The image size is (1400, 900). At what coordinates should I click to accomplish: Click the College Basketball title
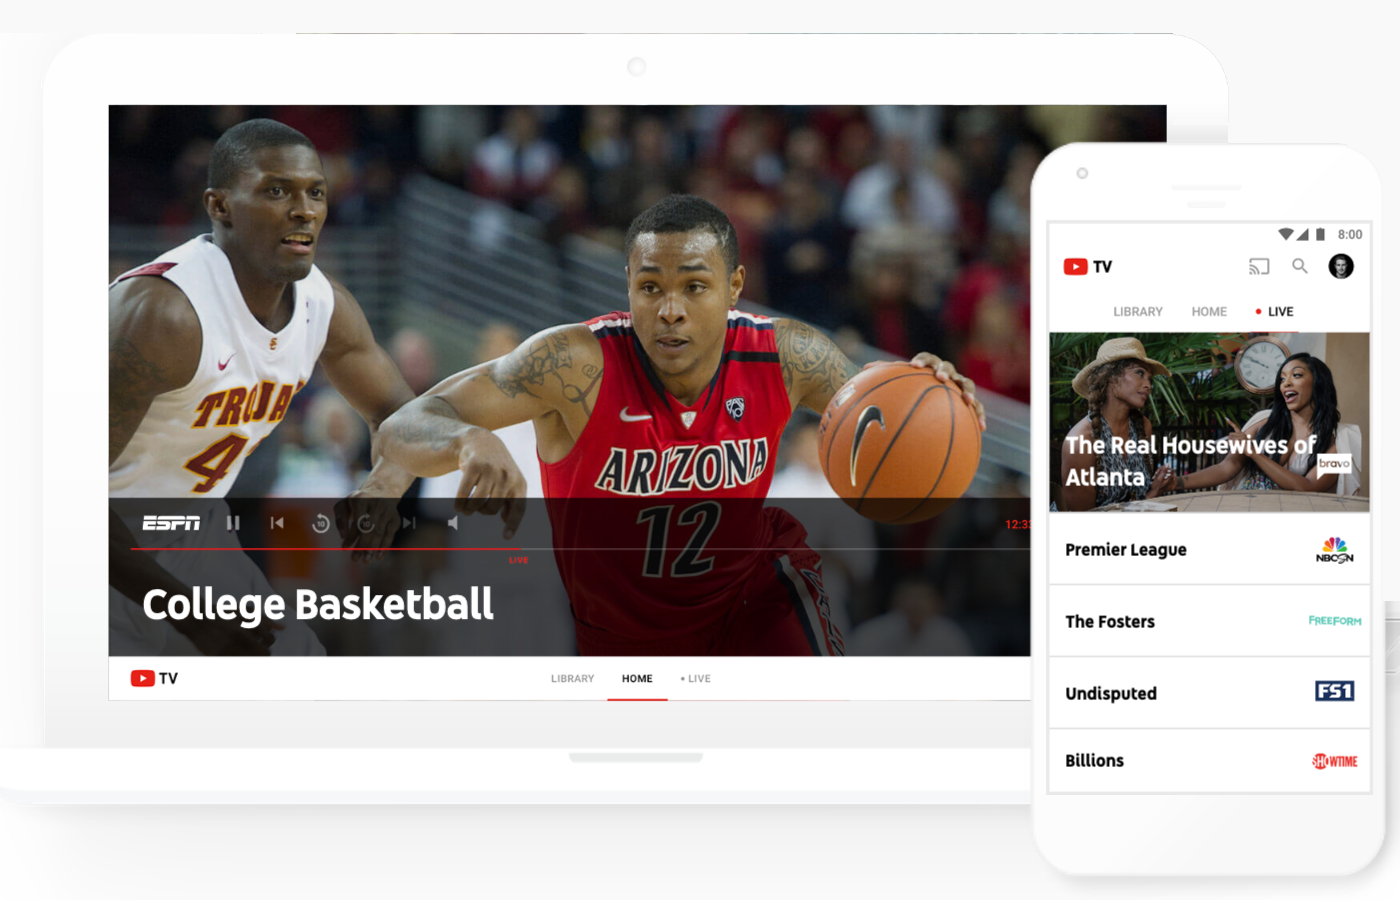(x=318, y=605)
